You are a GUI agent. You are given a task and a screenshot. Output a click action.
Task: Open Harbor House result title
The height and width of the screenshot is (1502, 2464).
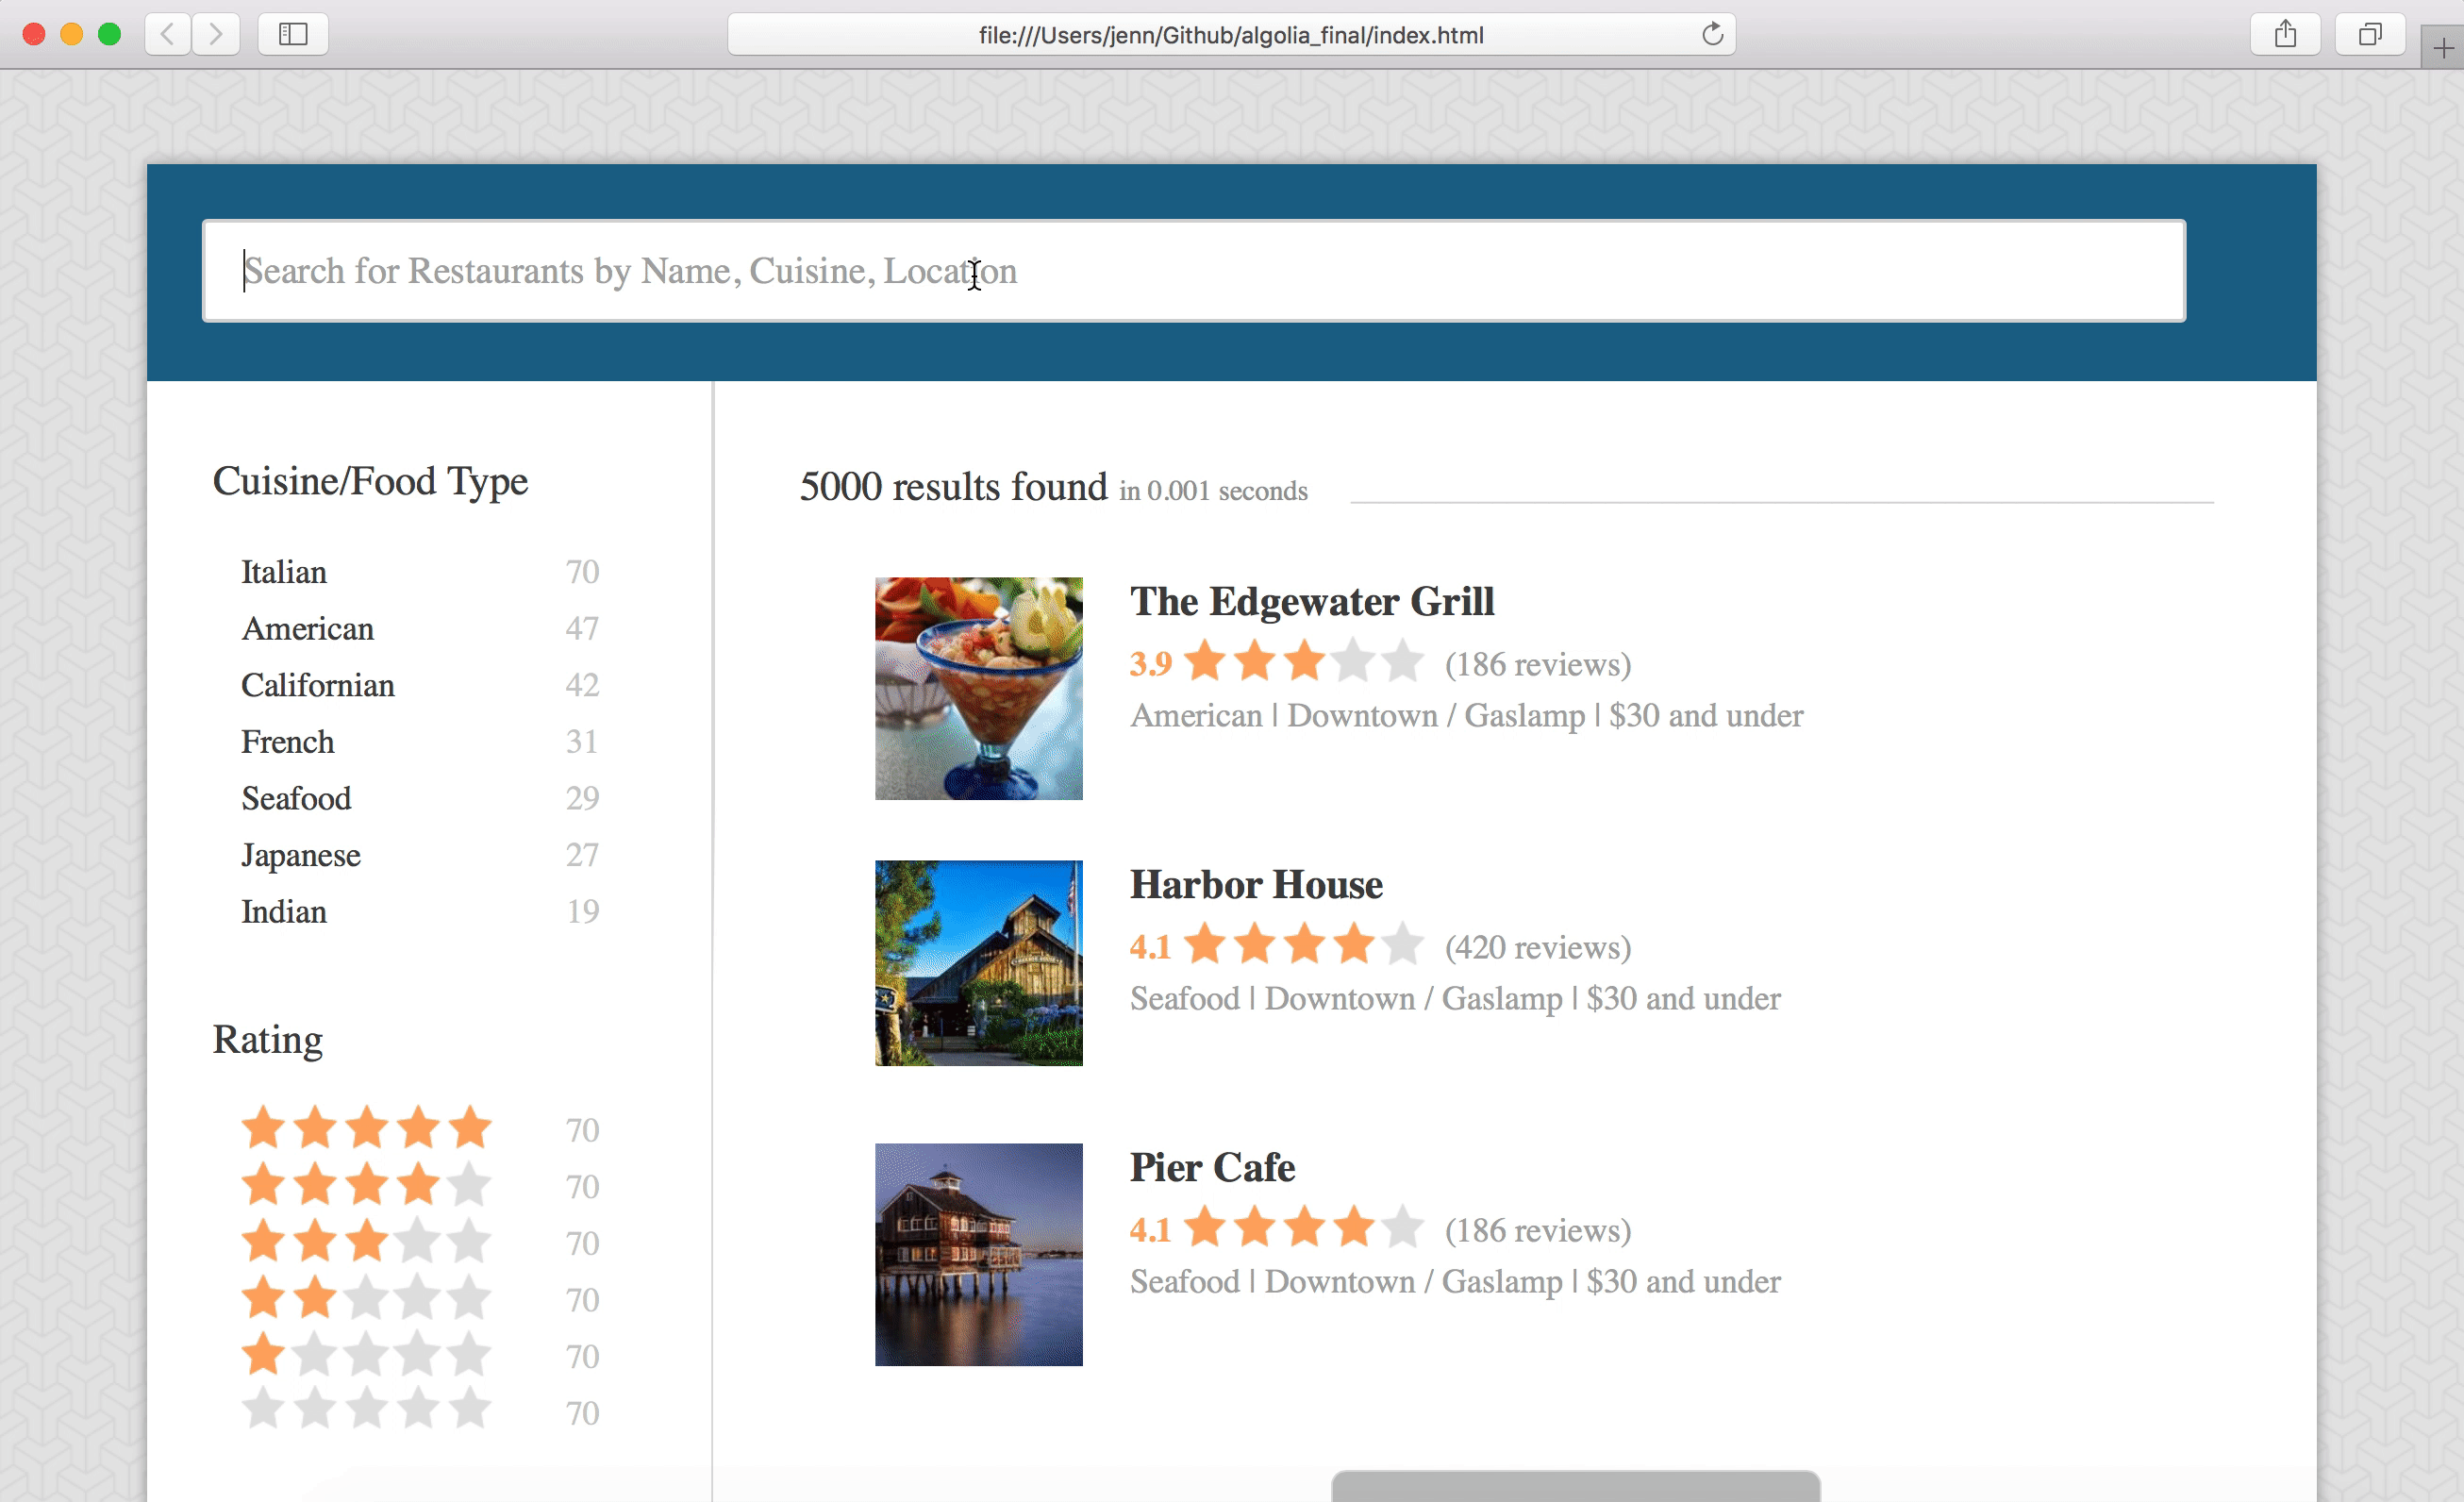point(1256,884)
